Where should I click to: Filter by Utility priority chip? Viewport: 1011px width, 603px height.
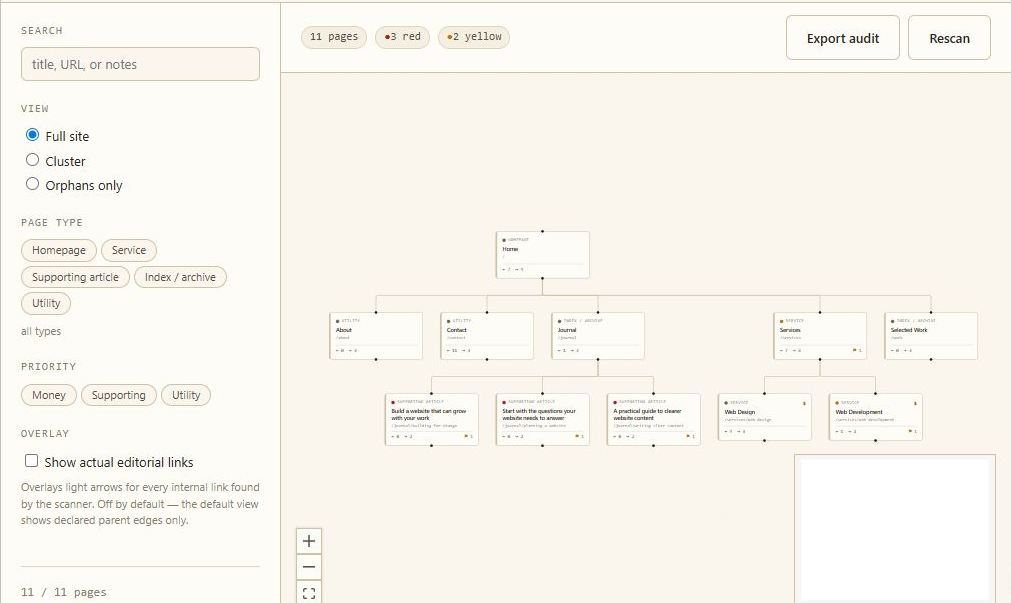click(x=186, y=395)
